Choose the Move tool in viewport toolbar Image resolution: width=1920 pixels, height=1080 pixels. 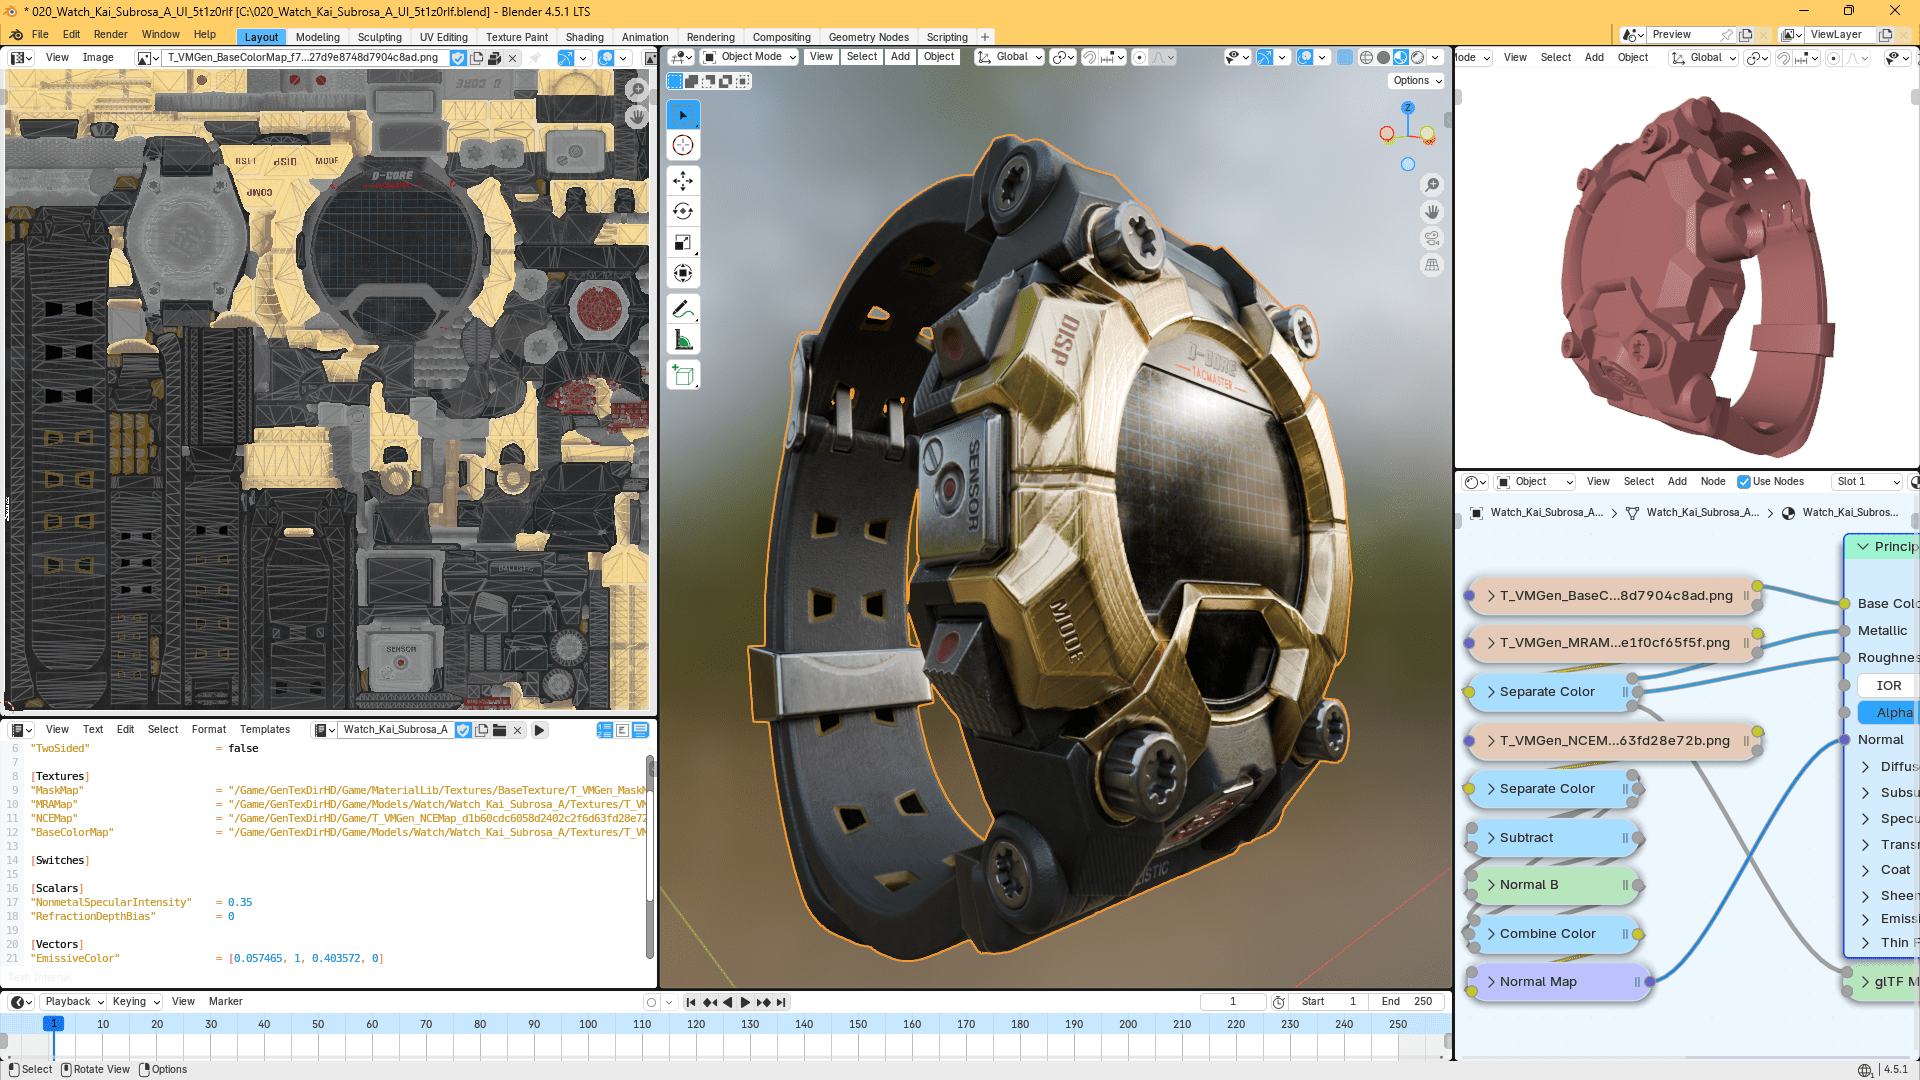[x=683, y=181]
